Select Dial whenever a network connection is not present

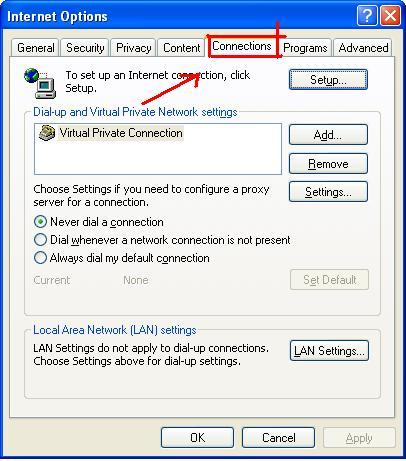click(x=40, y=240)
